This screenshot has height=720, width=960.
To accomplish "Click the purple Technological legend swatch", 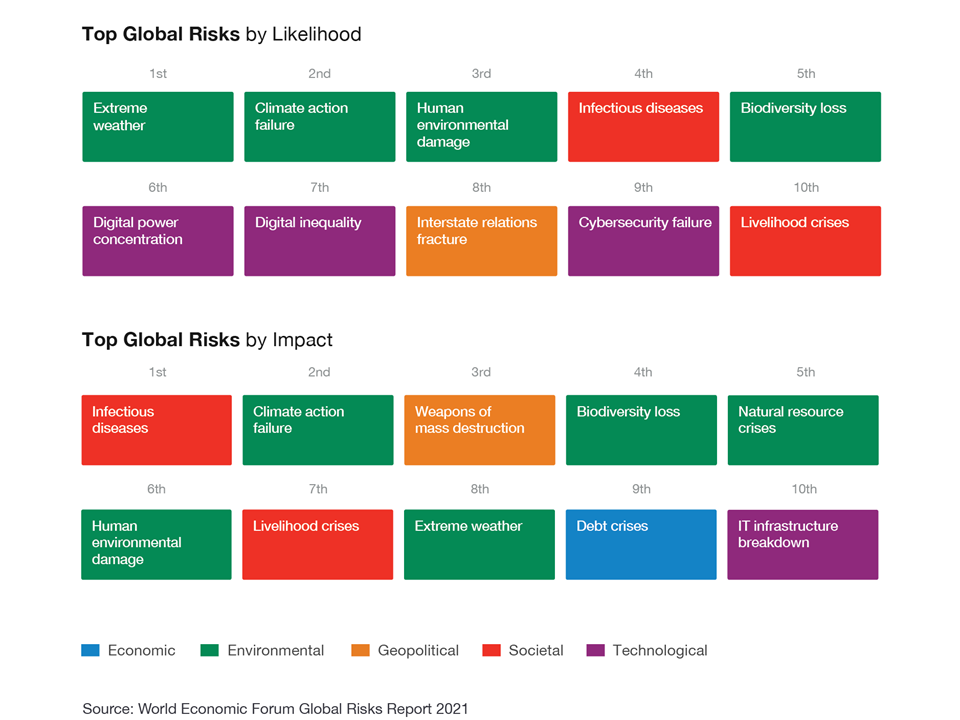I will click(x=595, y=650).
